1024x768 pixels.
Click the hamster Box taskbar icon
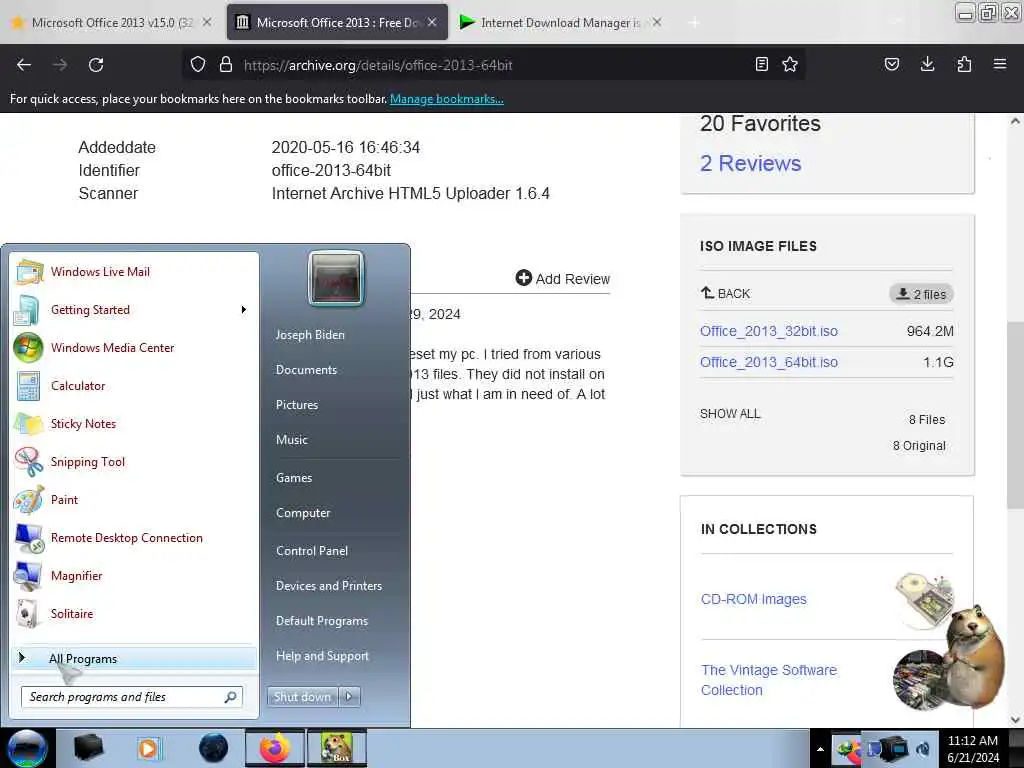pyautogui.click(x=336, y=748)
